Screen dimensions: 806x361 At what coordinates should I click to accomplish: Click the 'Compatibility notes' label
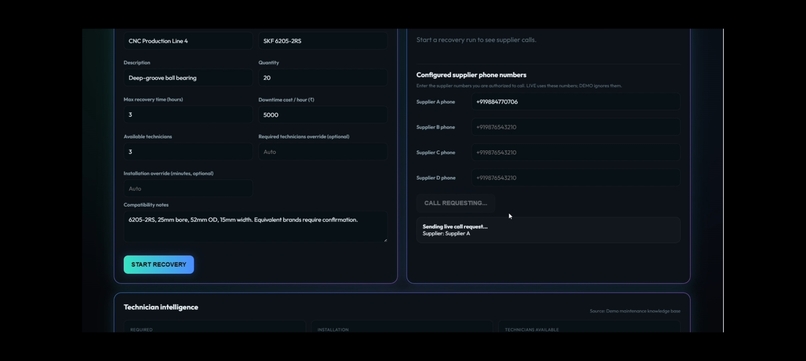point(146,205)
